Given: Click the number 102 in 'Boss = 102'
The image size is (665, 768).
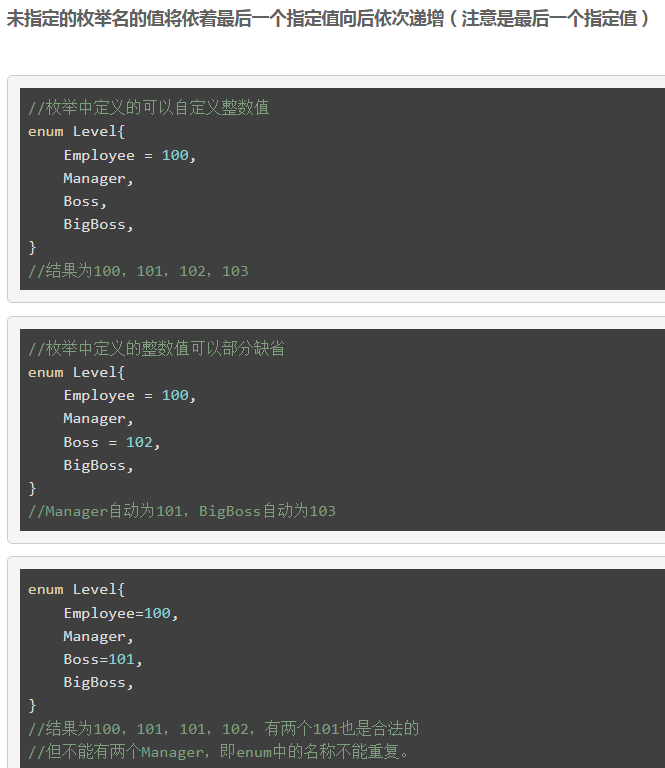Looking at the screenshot, I should click(139, 442).
